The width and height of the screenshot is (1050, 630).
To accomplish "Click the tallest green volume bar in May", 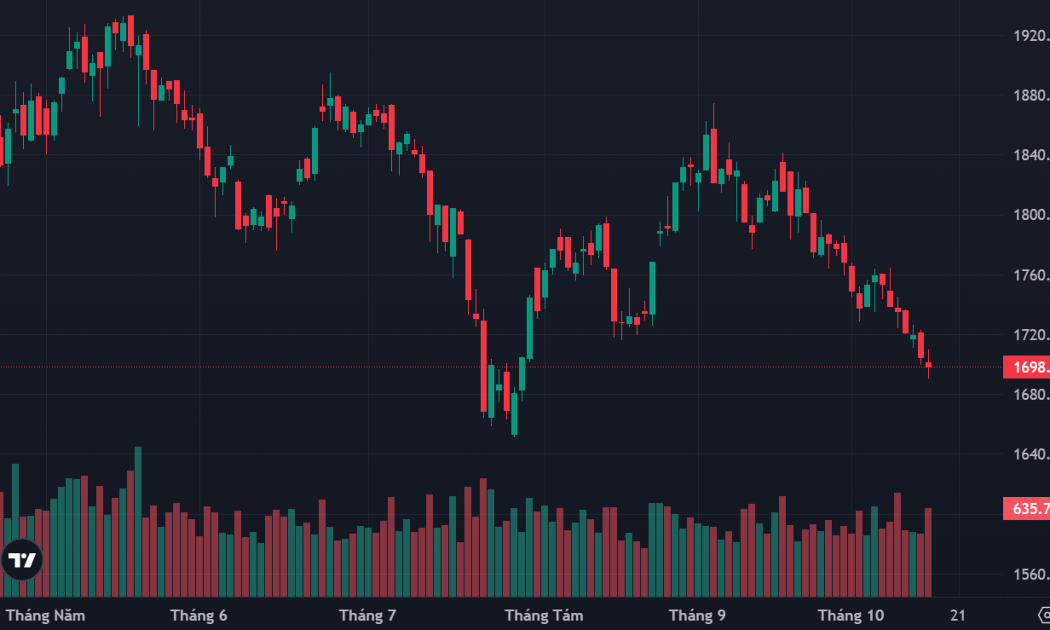I will (138, 522).
